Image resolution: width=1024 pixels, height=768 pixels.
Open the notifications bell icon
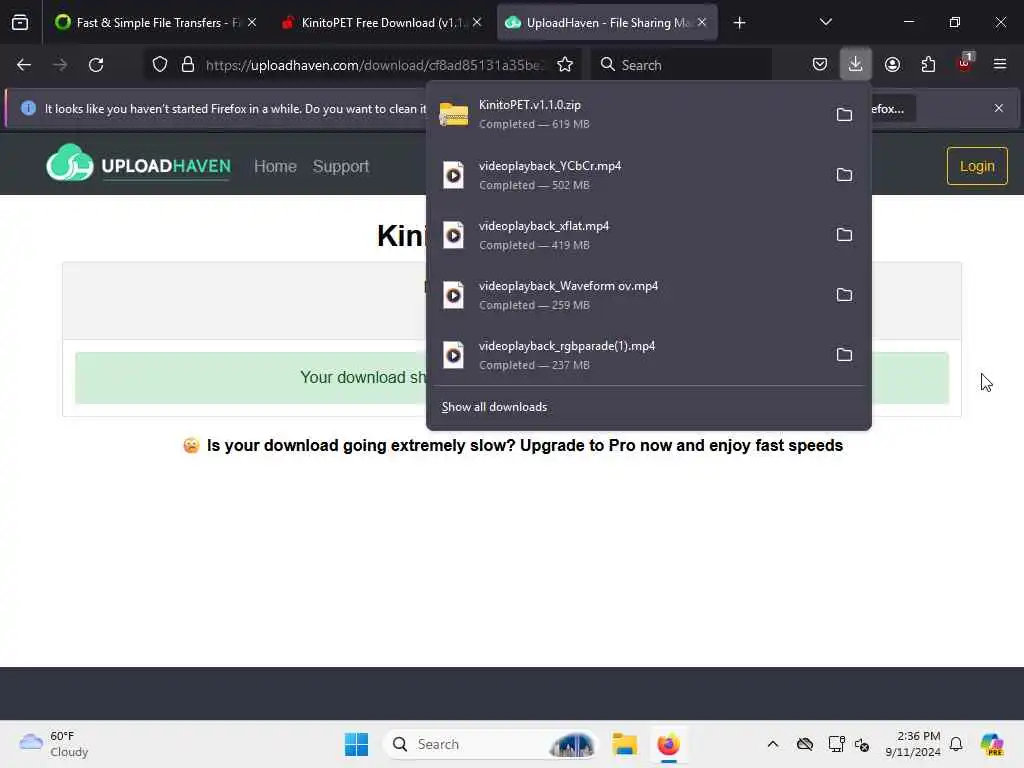pos(956,744)
